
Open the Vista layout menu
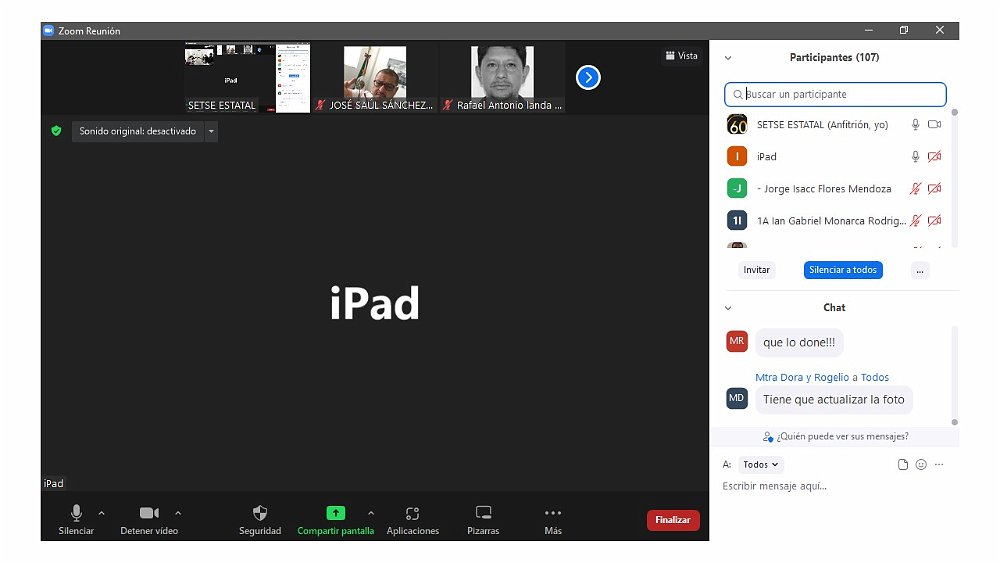tap(681, 56)
